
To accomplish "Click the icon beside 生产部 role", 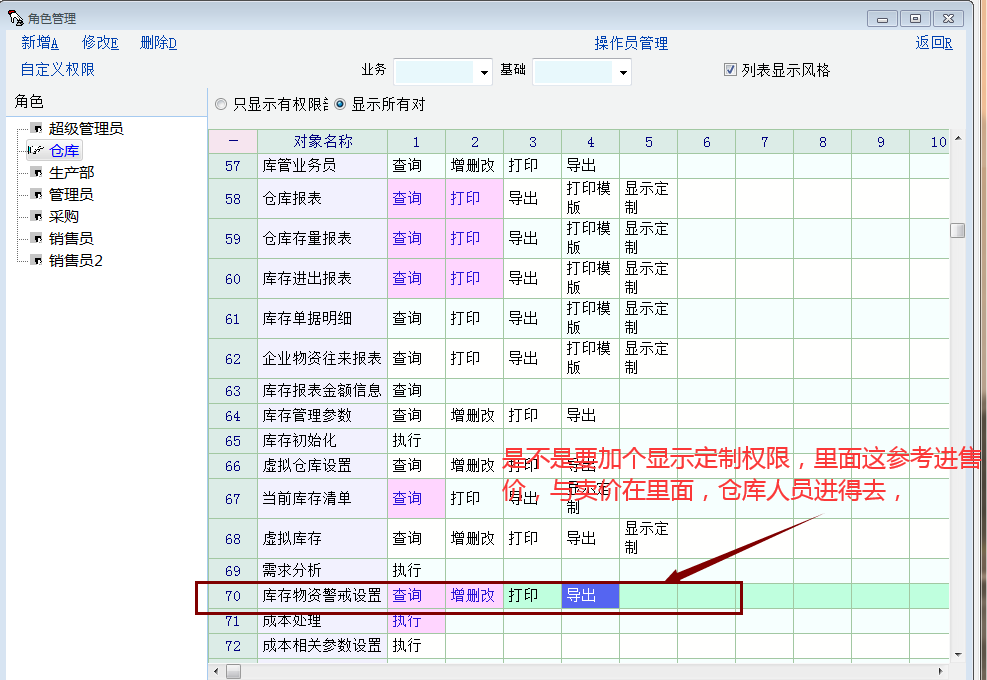I will pos(36,172).
